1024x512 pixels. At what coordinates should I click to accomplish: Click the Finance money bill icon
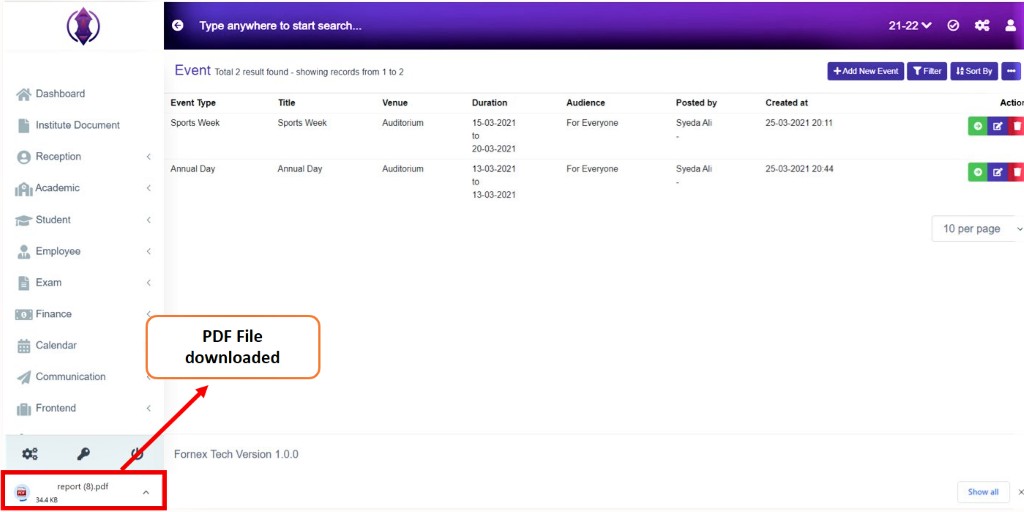[24, 314]
